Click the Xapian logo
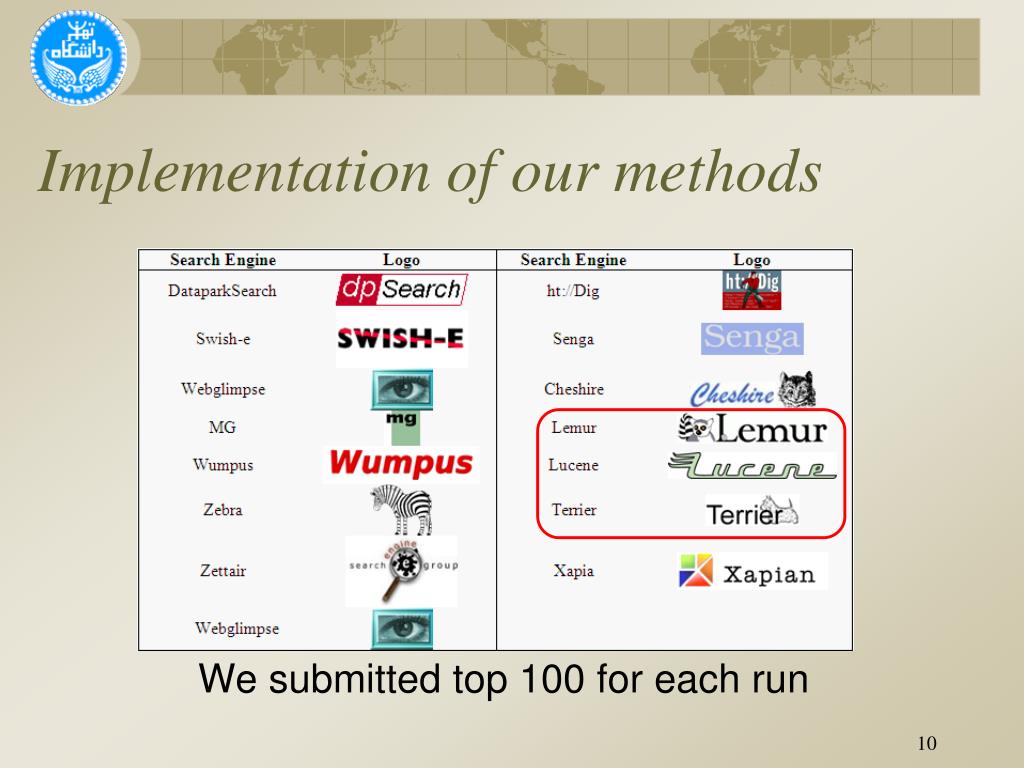This screenshot has width=1024, height=768. [753, 571]
